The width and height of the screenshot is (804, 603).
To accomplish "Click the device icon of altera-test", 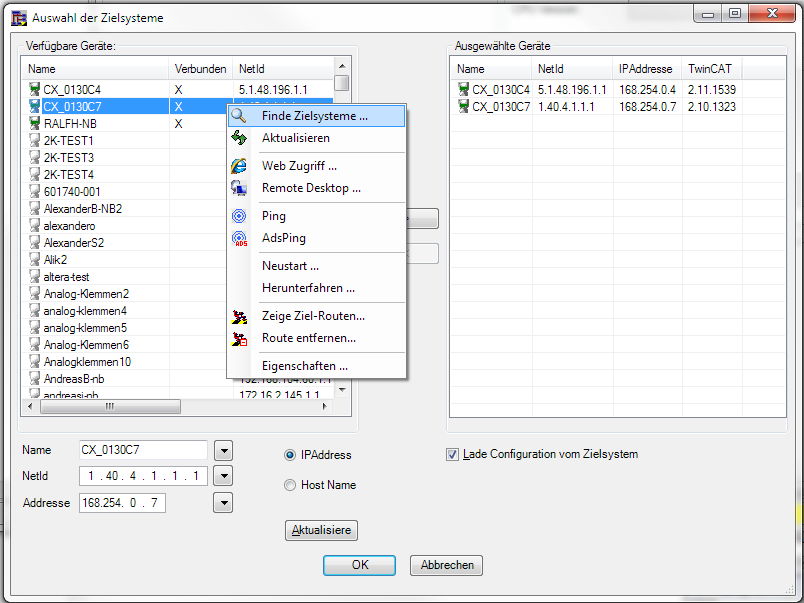I will click(34, 276).
